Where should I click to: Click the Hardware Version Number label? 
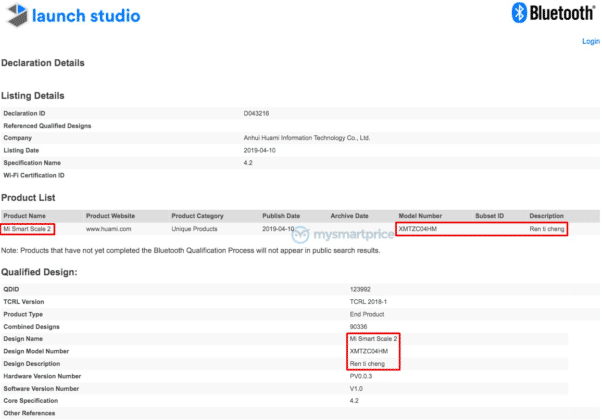pyautogui.click(x=42, y=376)
